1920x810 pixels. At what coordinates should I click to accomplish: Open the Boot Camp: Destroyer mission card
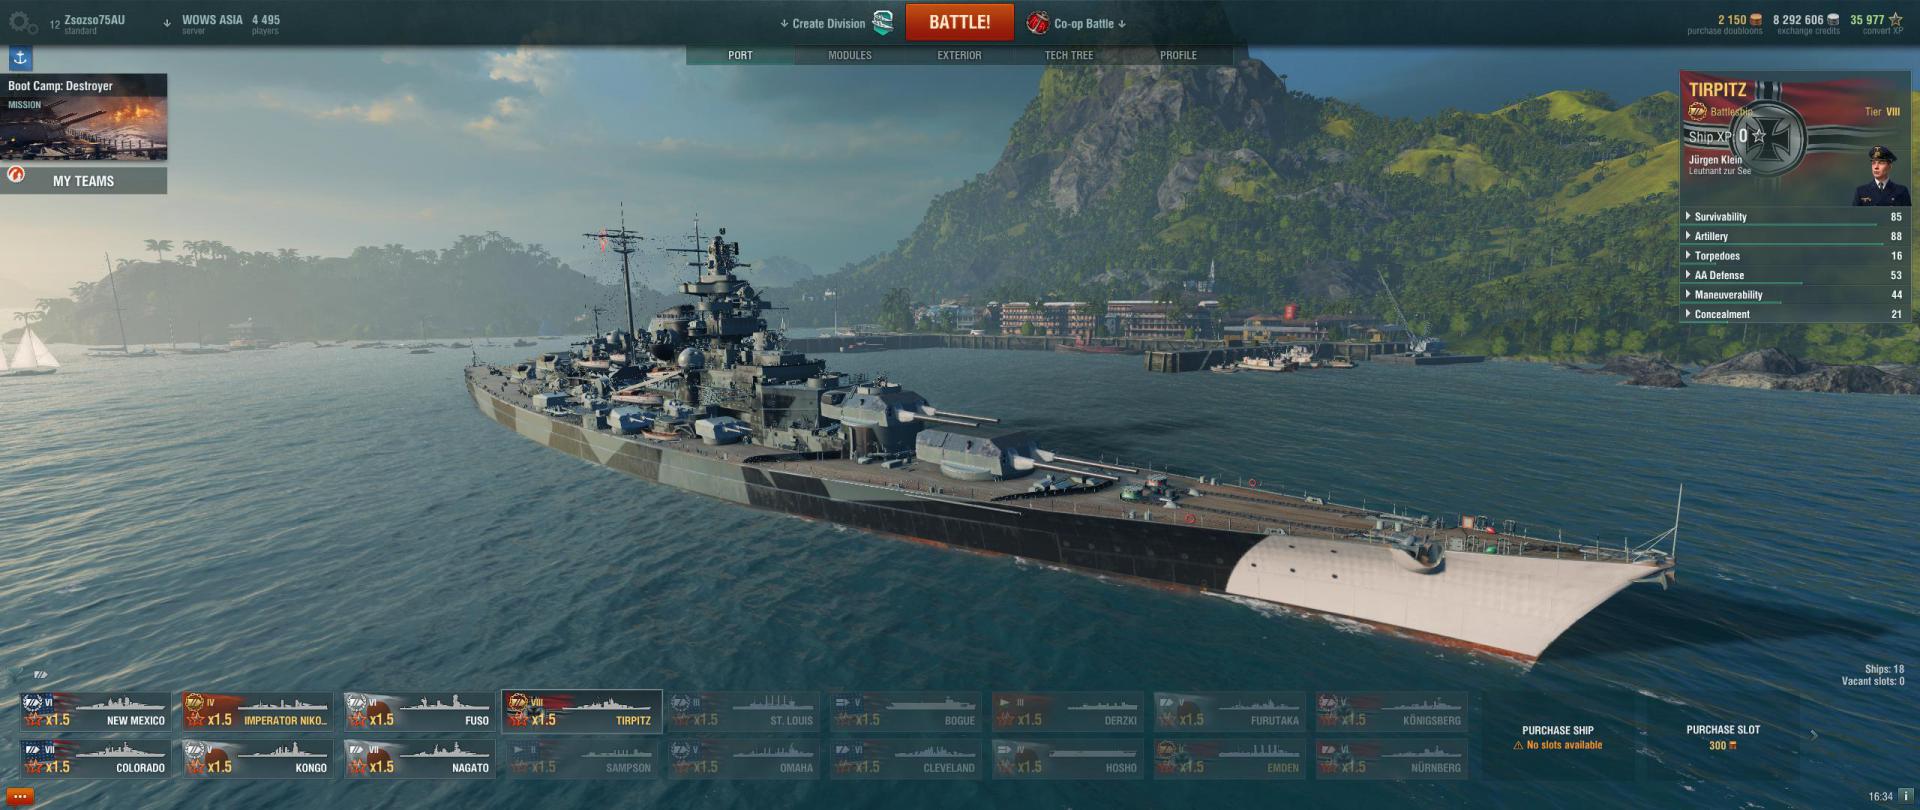[x=84, y=116]
